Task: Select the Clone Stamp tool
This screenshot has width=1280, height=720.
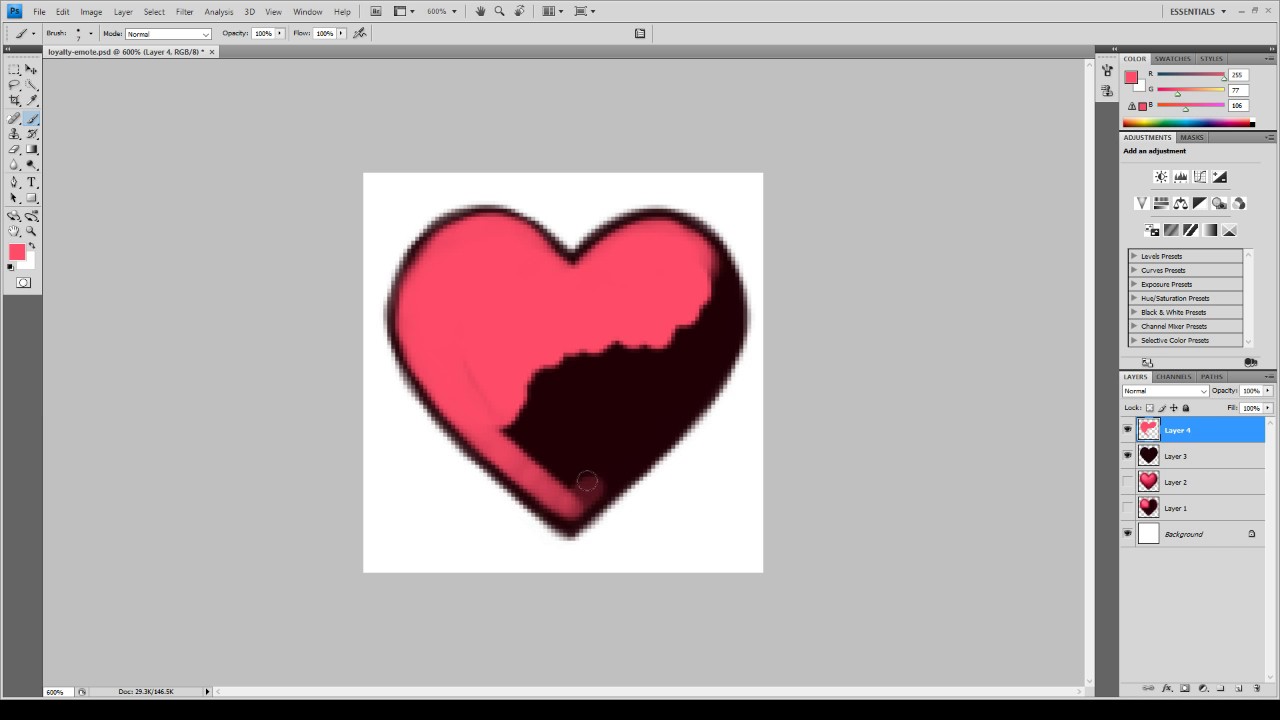Action: click(x=14, y=133)
